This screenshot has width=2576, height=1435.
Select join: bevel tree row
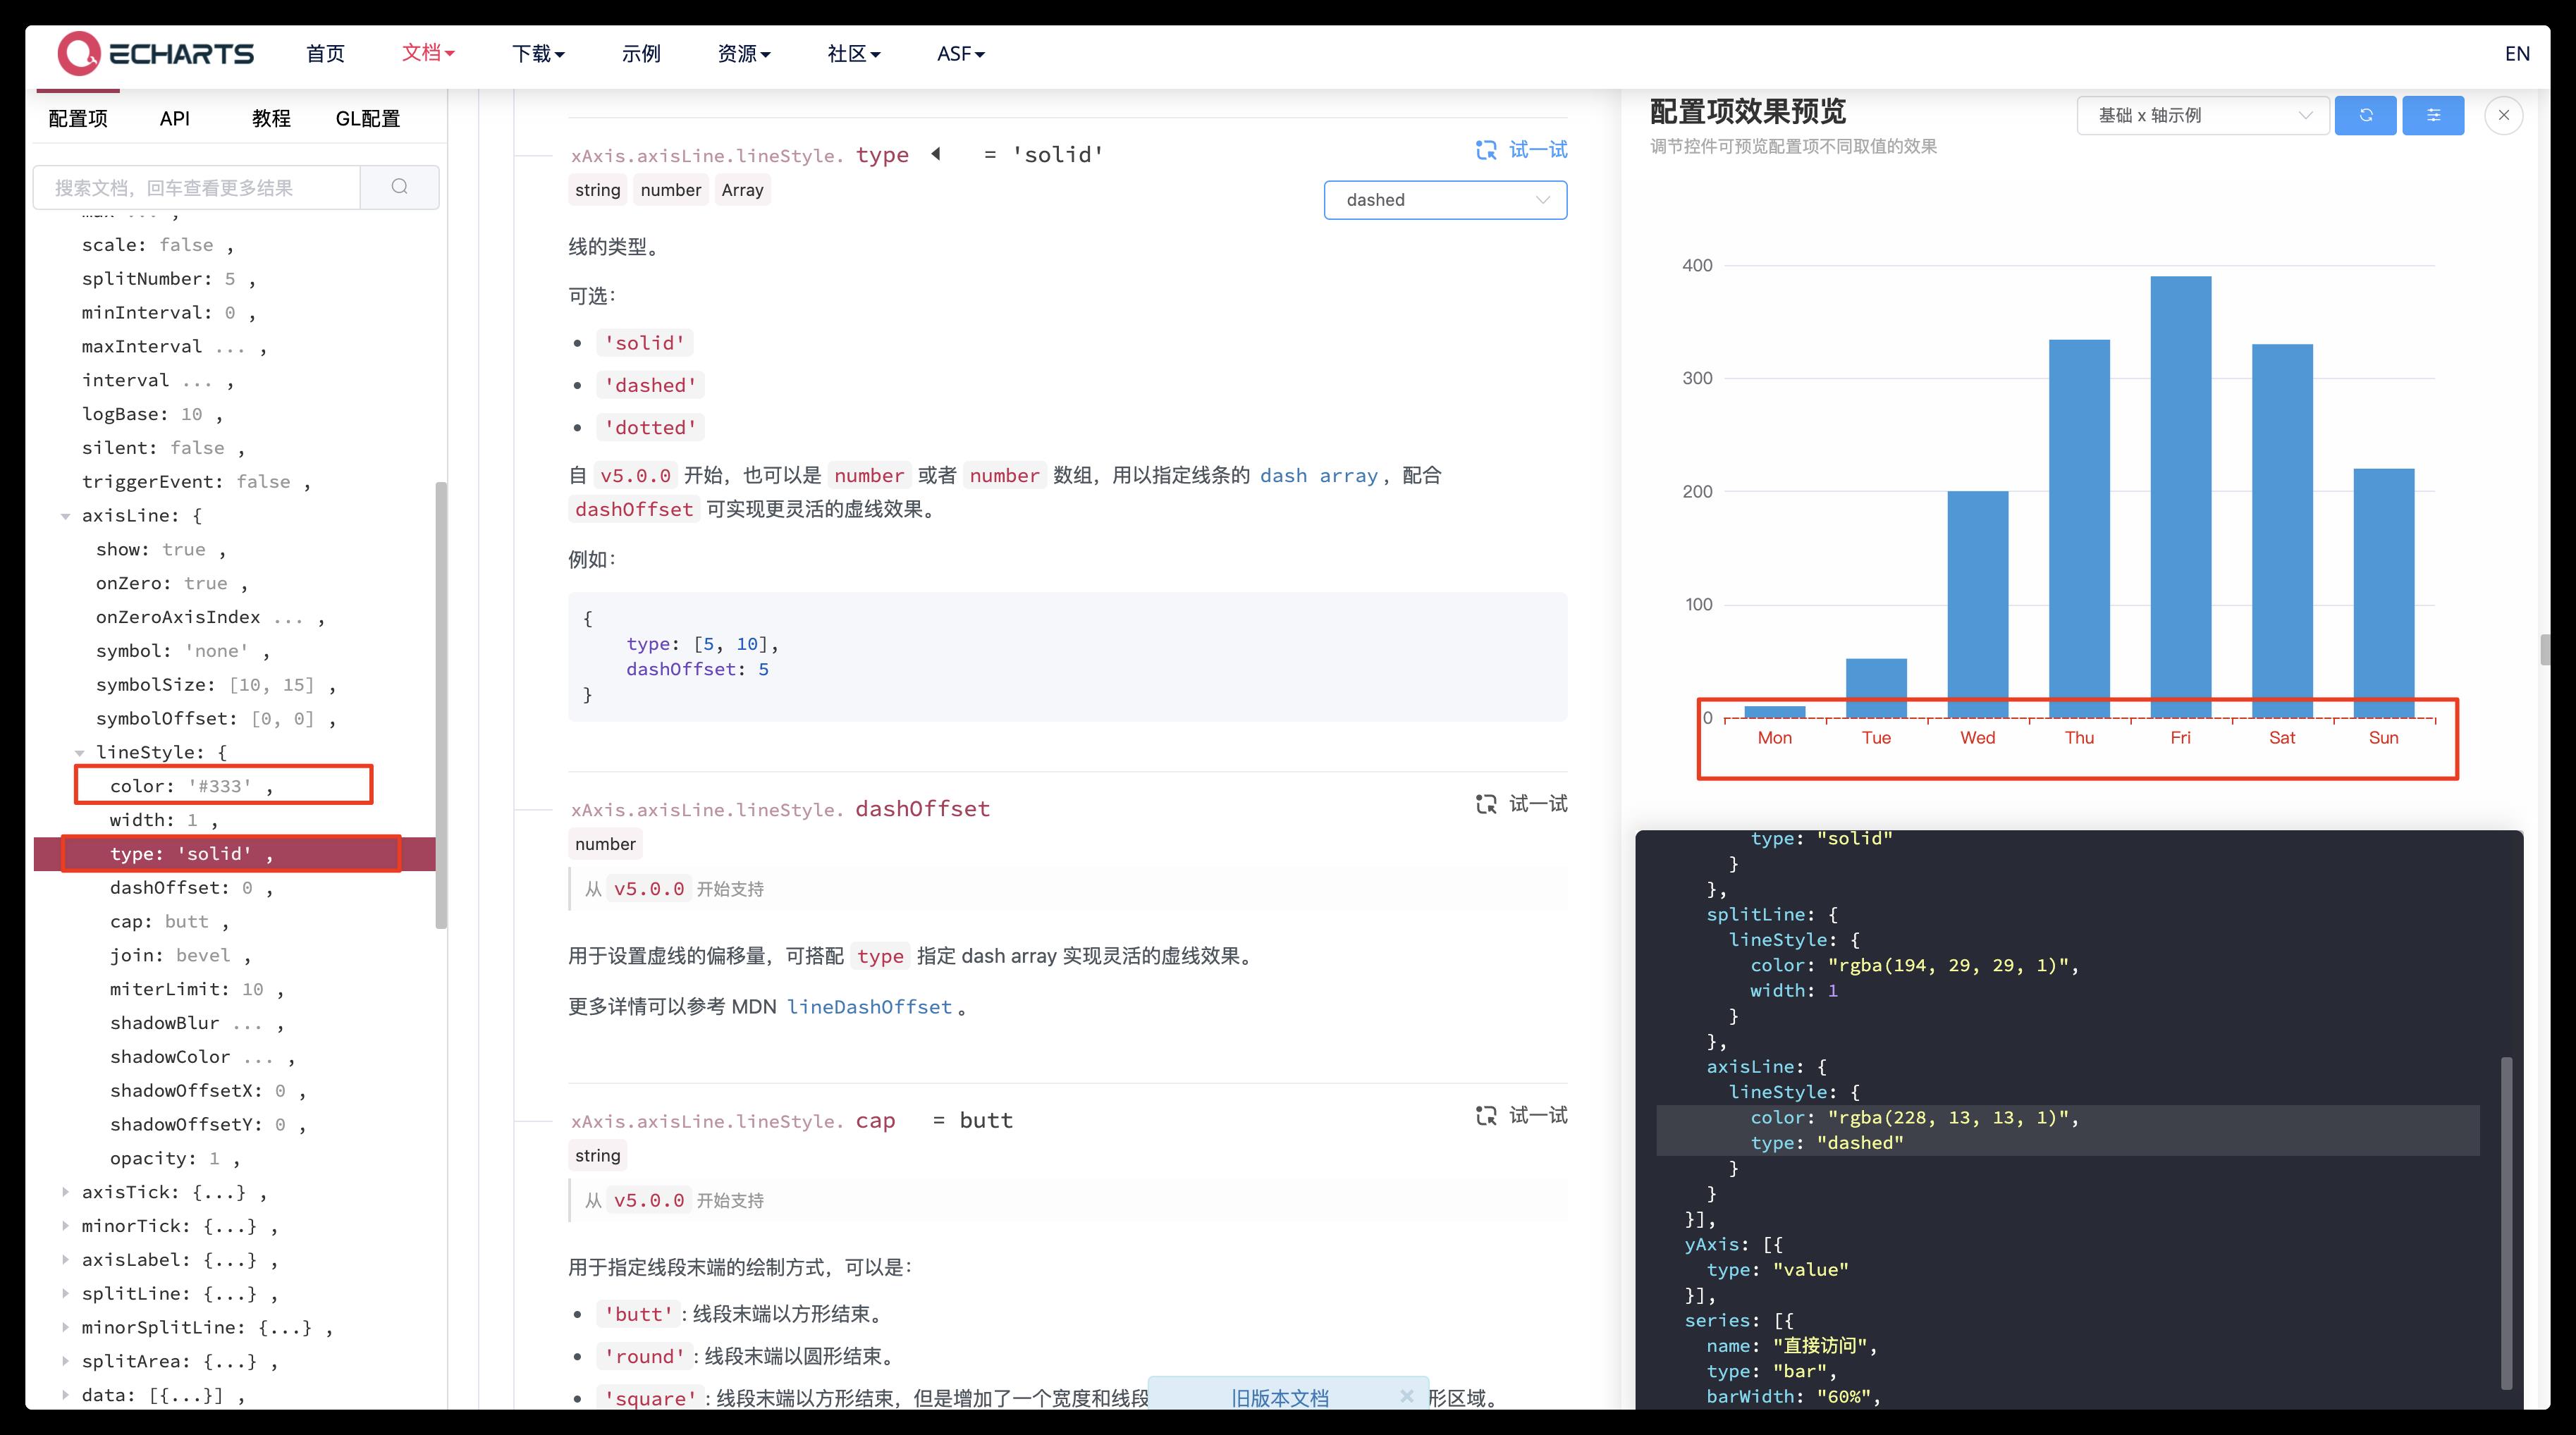coord(180,956)
